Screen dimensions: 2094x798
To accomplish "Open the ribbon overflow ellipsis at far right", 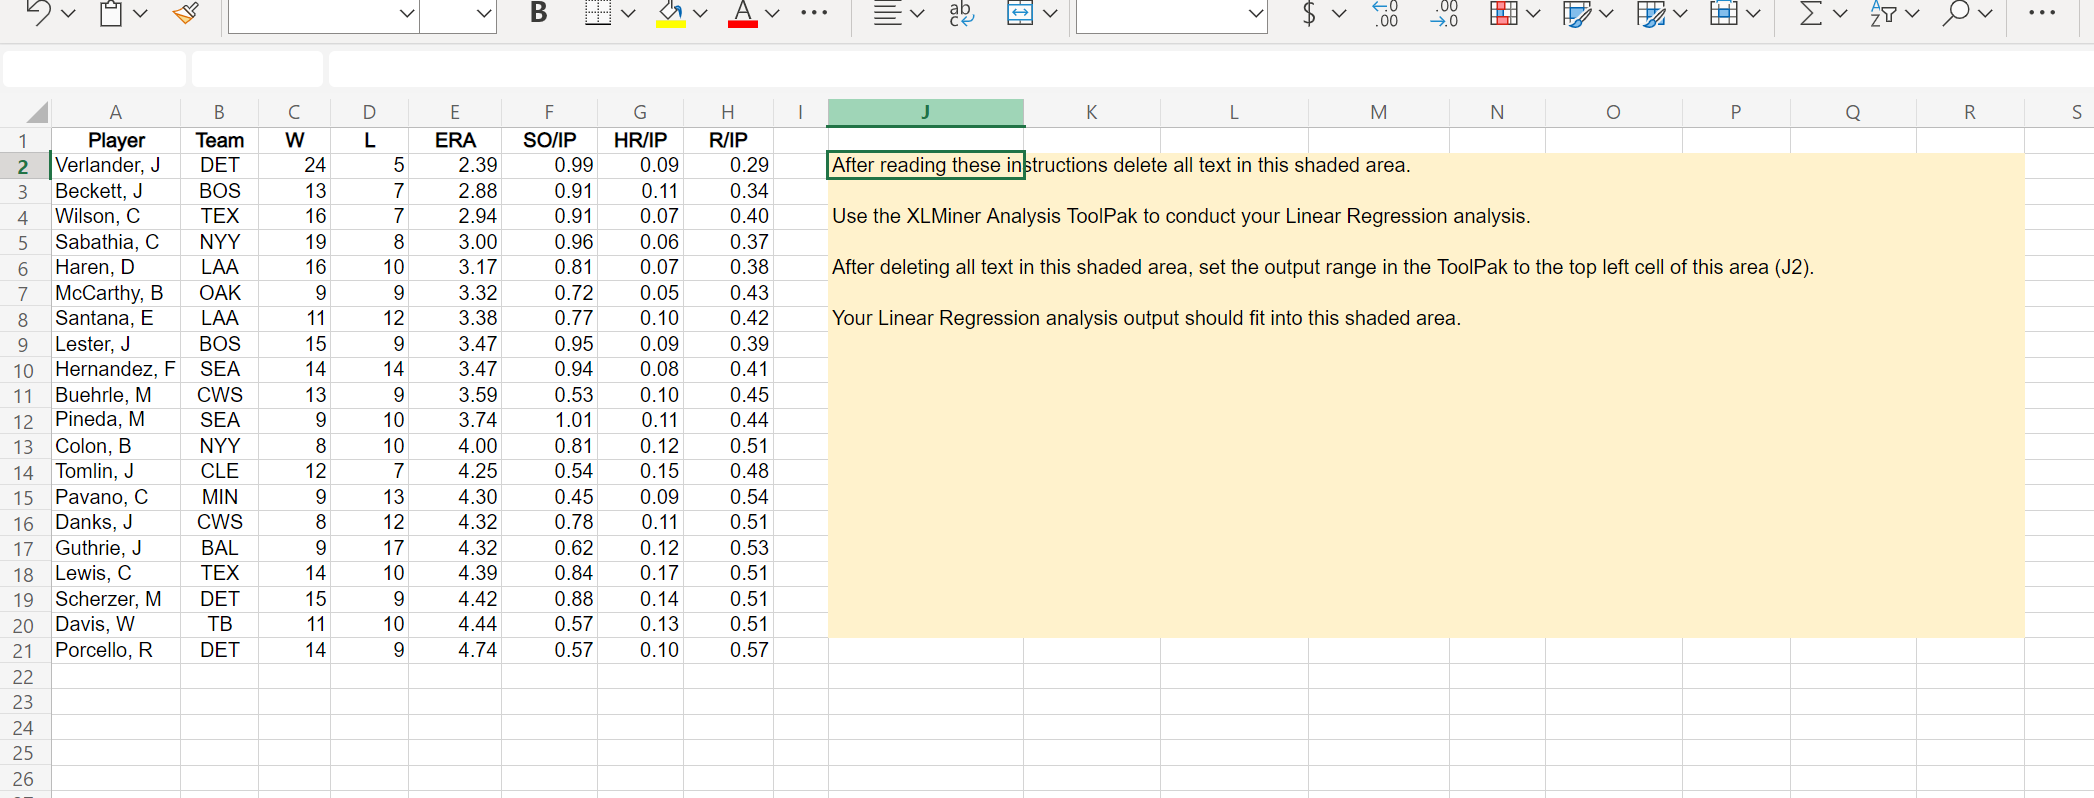I will coord(2041,13).
